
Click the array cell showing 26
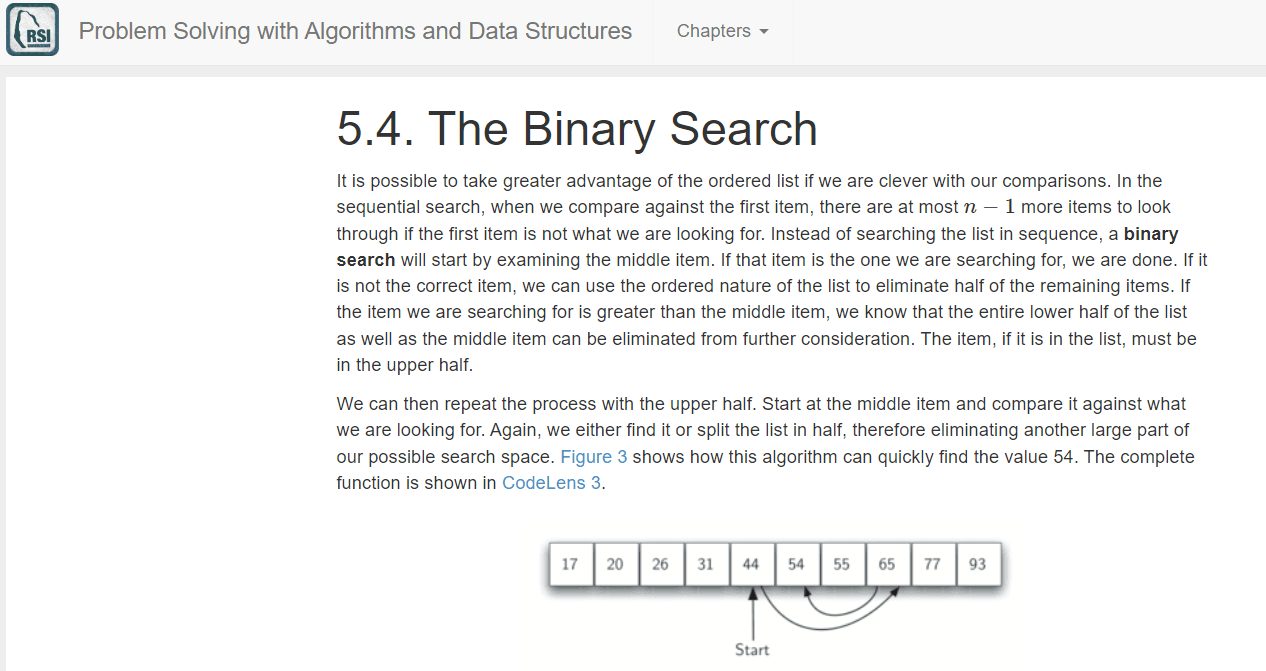(660, 564)
